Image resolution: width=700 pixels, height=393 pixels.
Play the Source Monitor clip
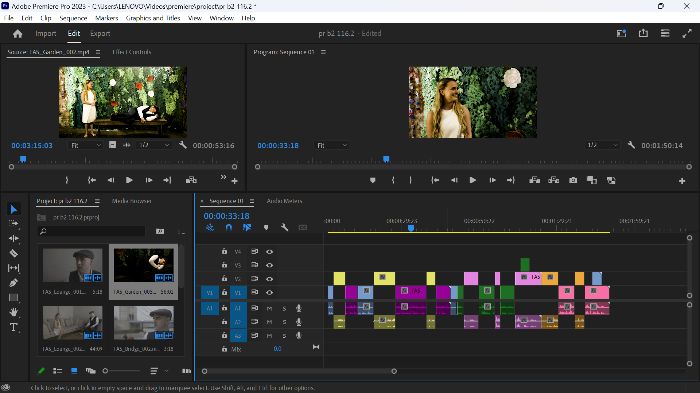tap(129, 180)
